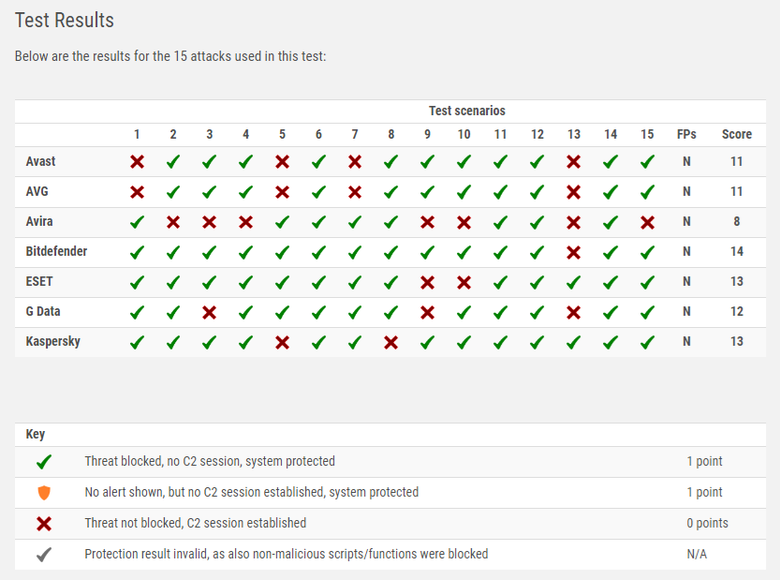
Task: Click the red cross icon in Key
Action: [x=44, y=523]
